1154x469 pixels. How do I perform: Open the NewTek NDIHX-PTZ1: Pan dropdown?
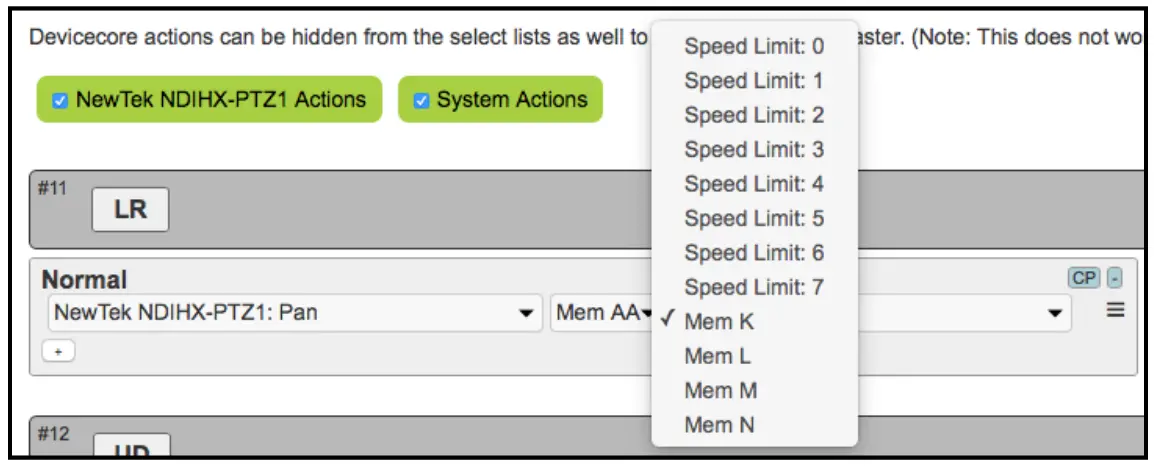click(293, 313)
